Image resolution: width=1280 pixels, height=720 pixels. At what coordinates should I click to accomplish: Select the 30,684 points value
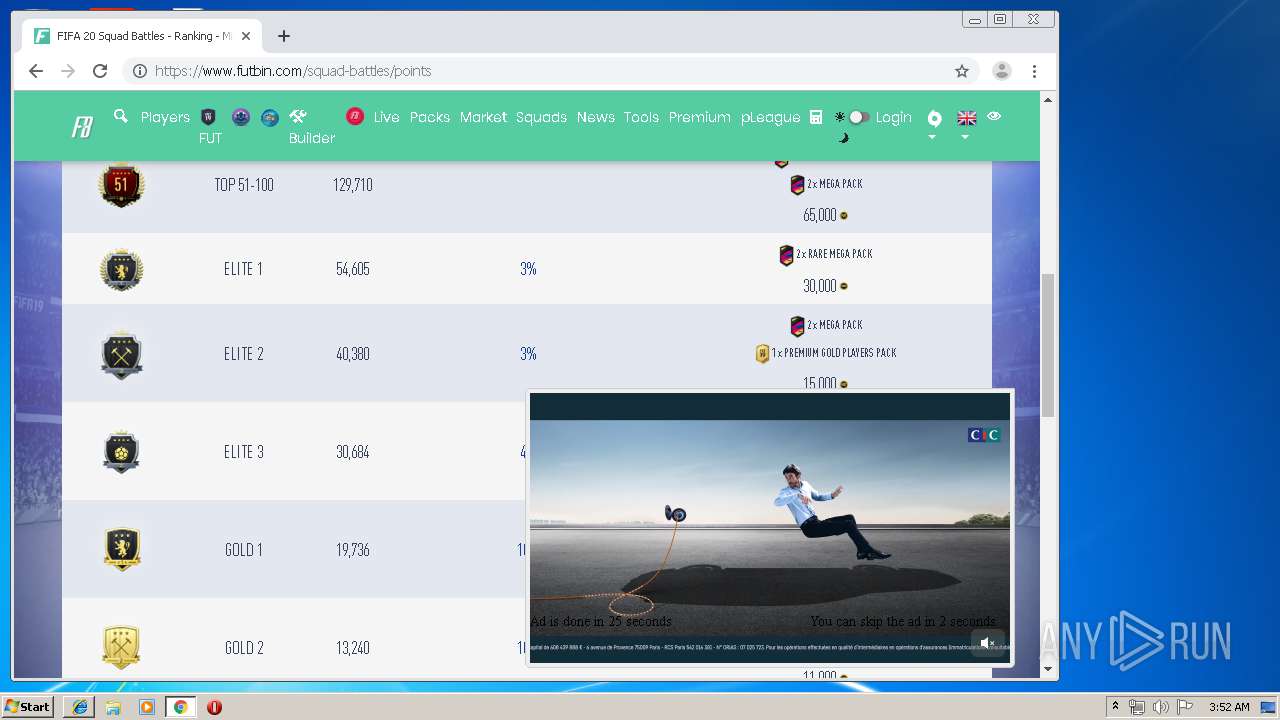click(x=353, y=452)
